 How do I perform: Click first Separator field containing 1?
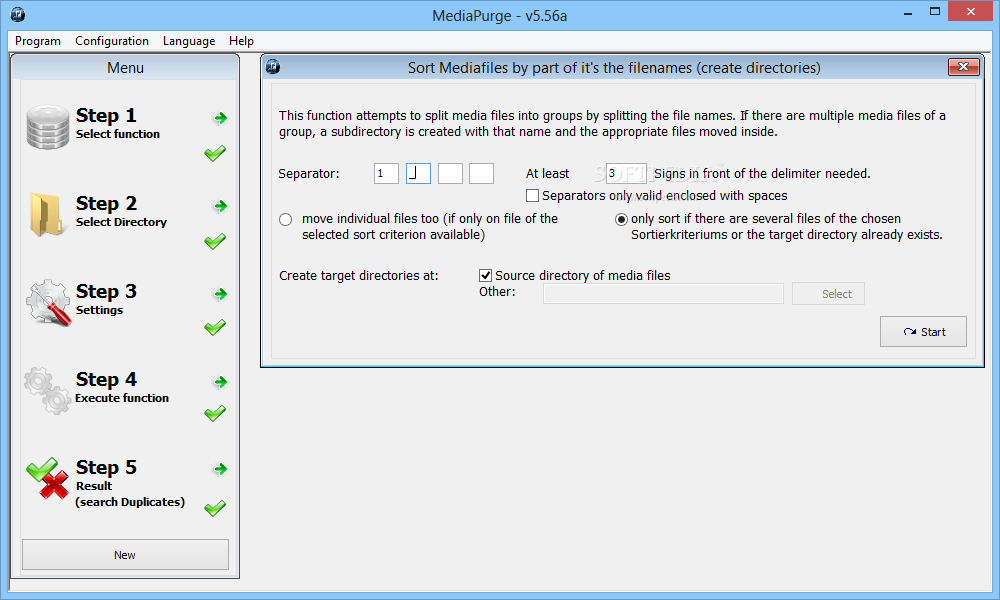coord(386,173)
